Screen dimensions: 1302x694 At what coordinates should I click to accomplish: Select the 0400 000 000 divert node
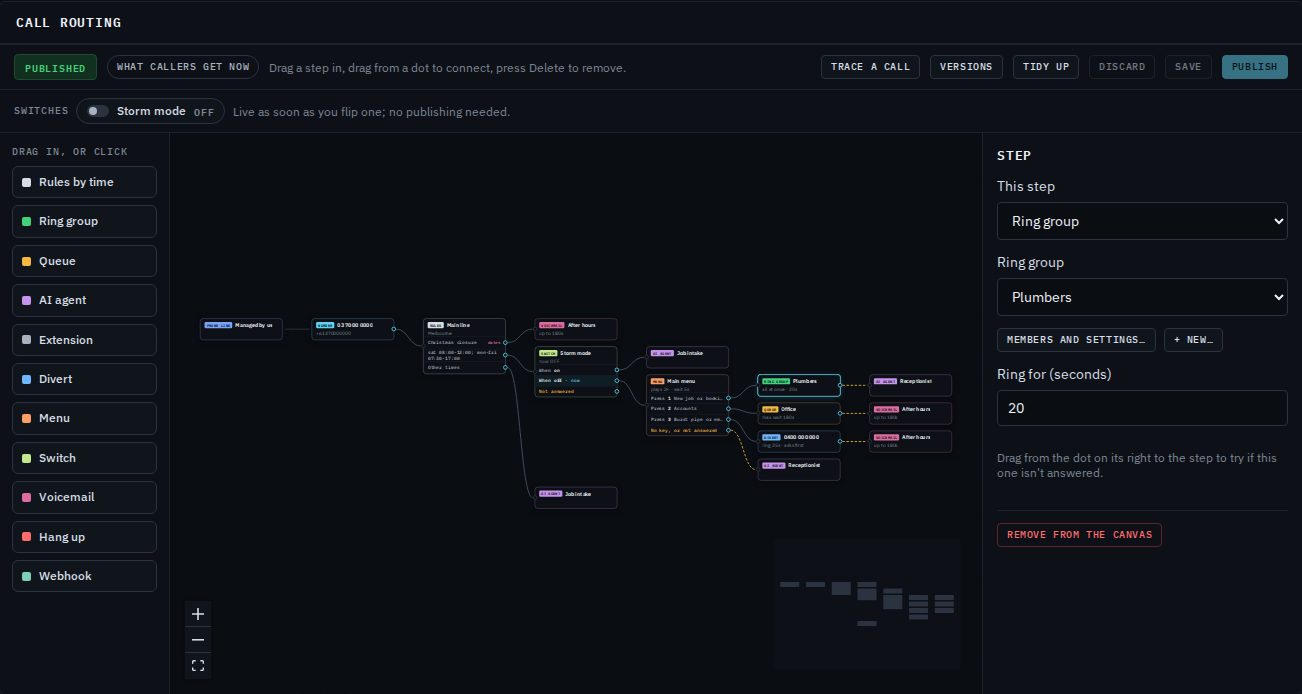799,441
